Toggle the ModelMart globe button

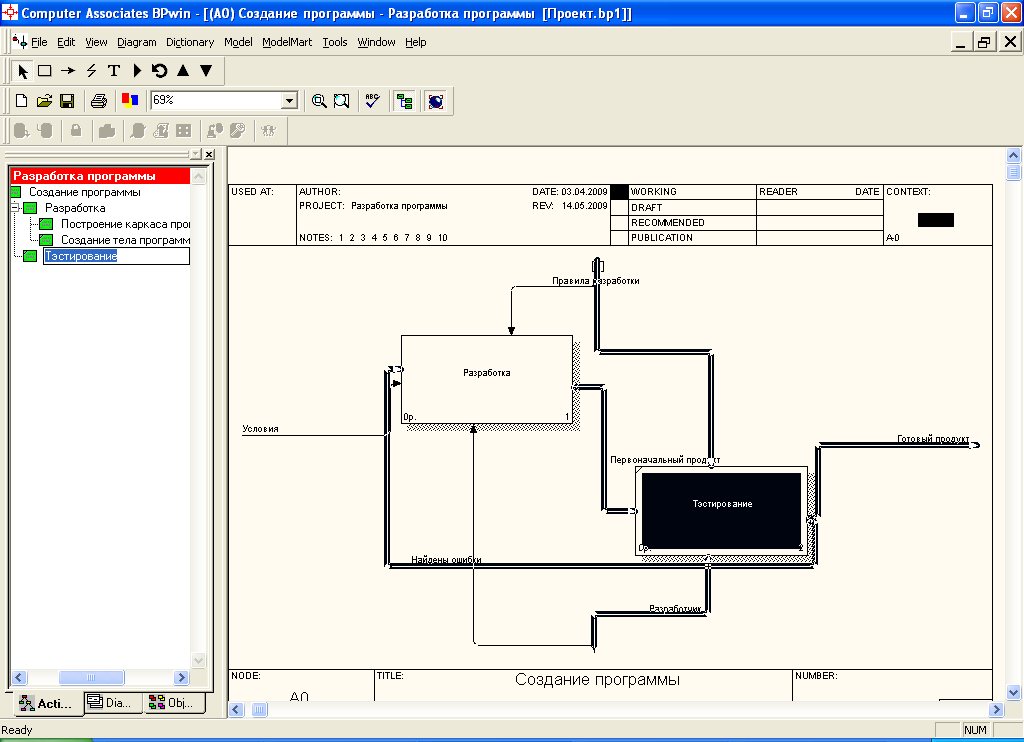tap(435, 101)
